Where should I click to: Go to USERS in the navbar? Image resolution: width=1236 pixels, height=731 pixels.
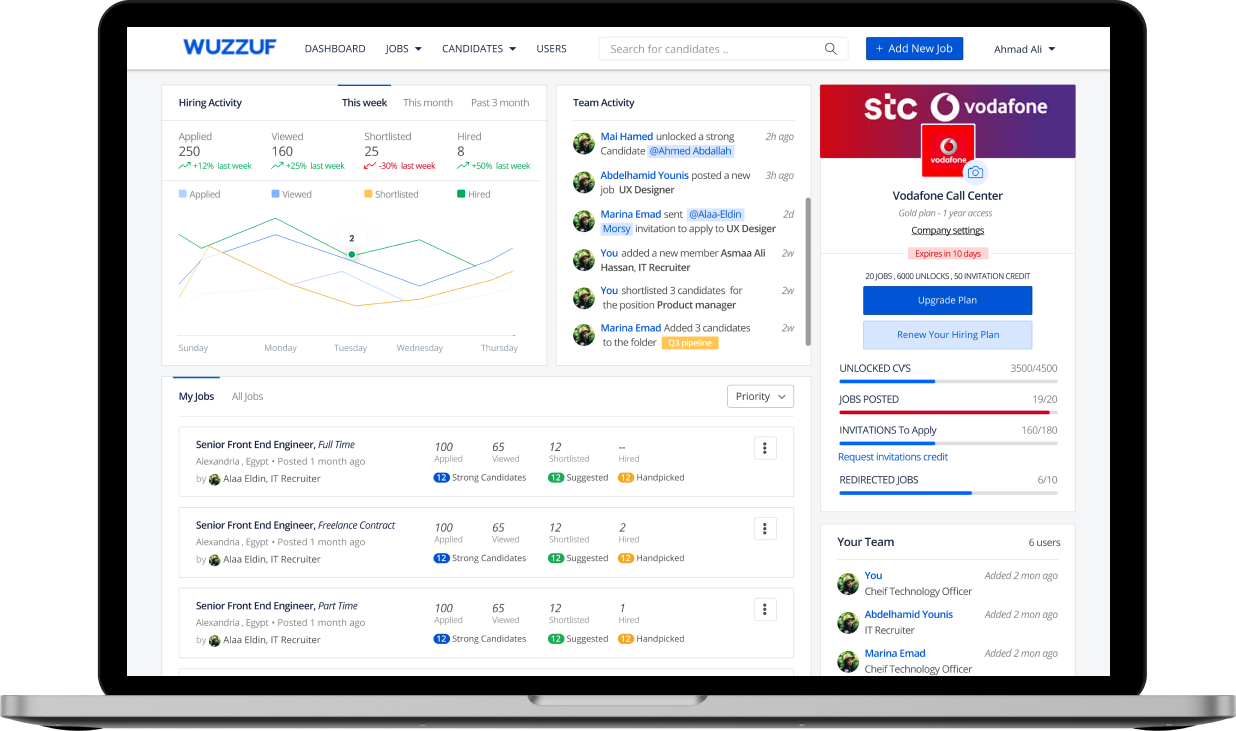[x=551, y=49]
